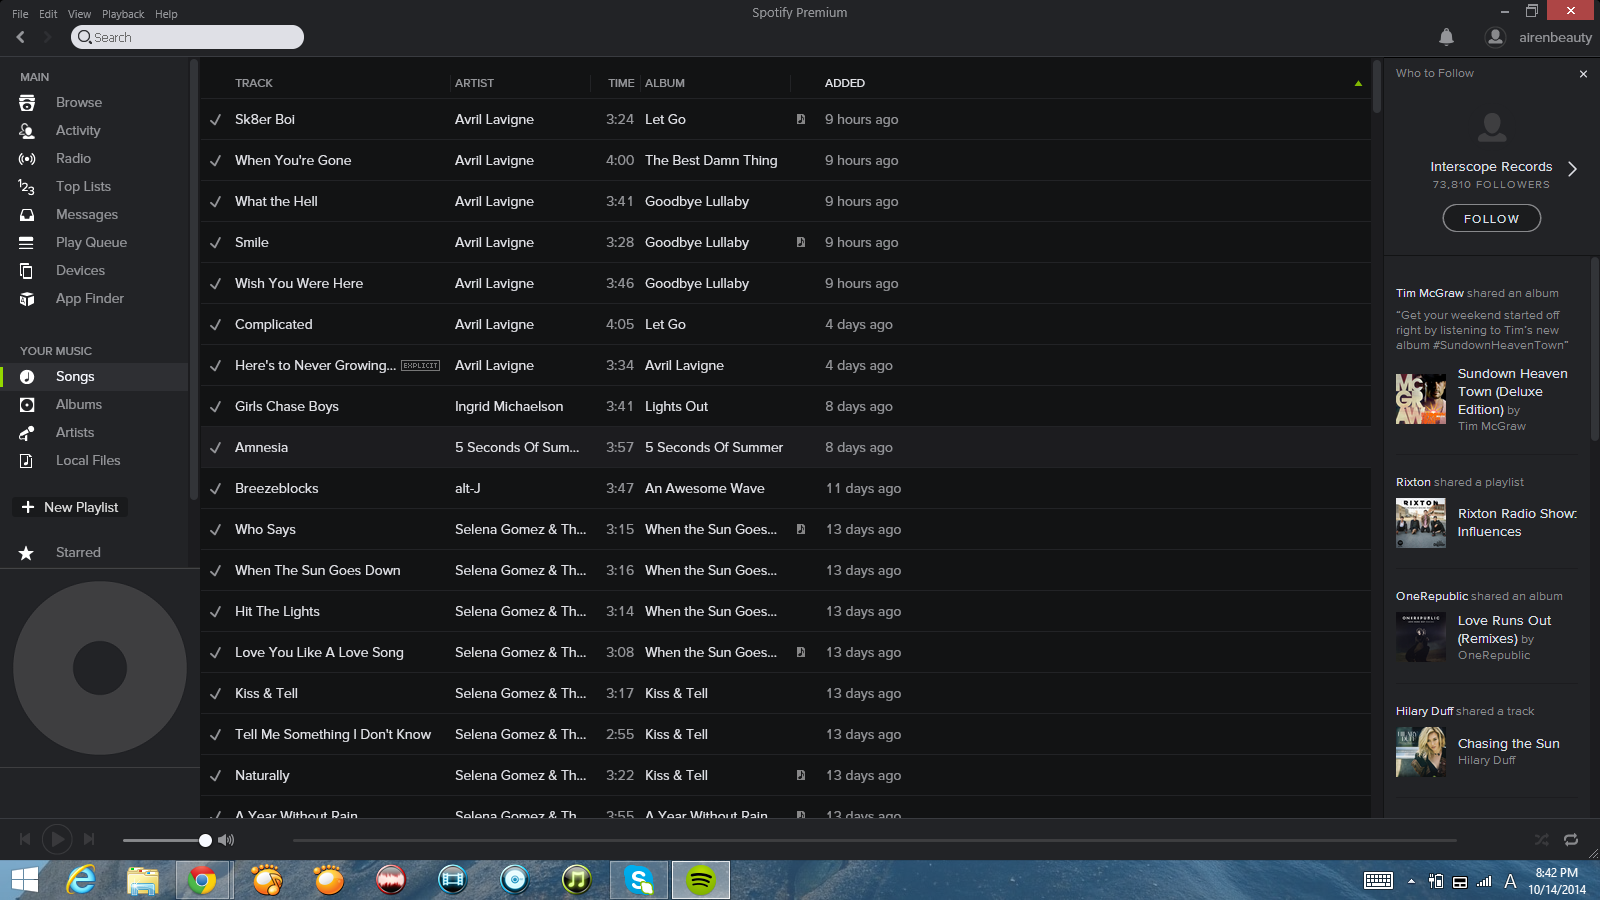Go back with the left arrow
Viewport: 1600px width, 900px height.
point(21,37)
